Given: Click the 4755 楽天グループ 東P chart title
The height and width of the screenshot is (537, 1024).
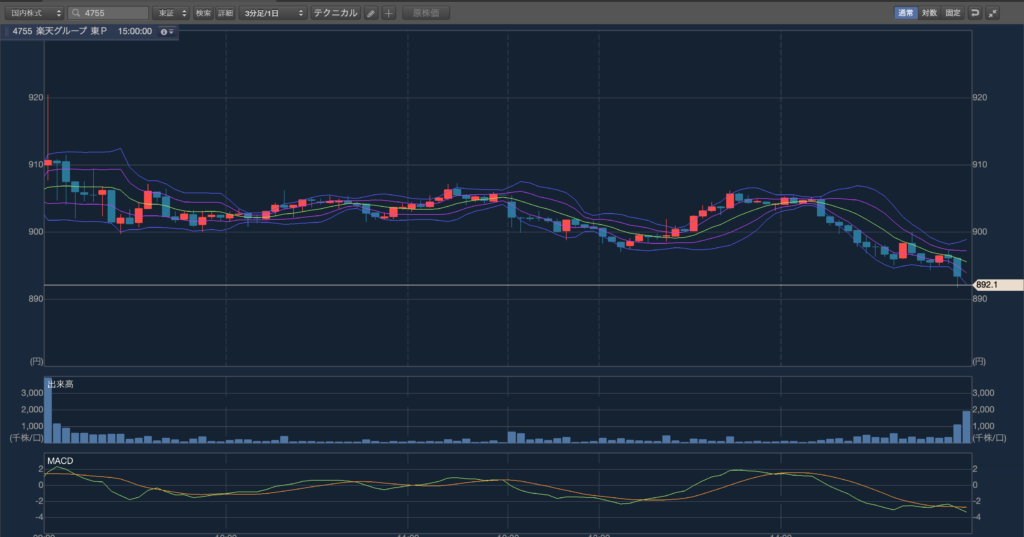Looking at the screenshot, I should point(59,31).
